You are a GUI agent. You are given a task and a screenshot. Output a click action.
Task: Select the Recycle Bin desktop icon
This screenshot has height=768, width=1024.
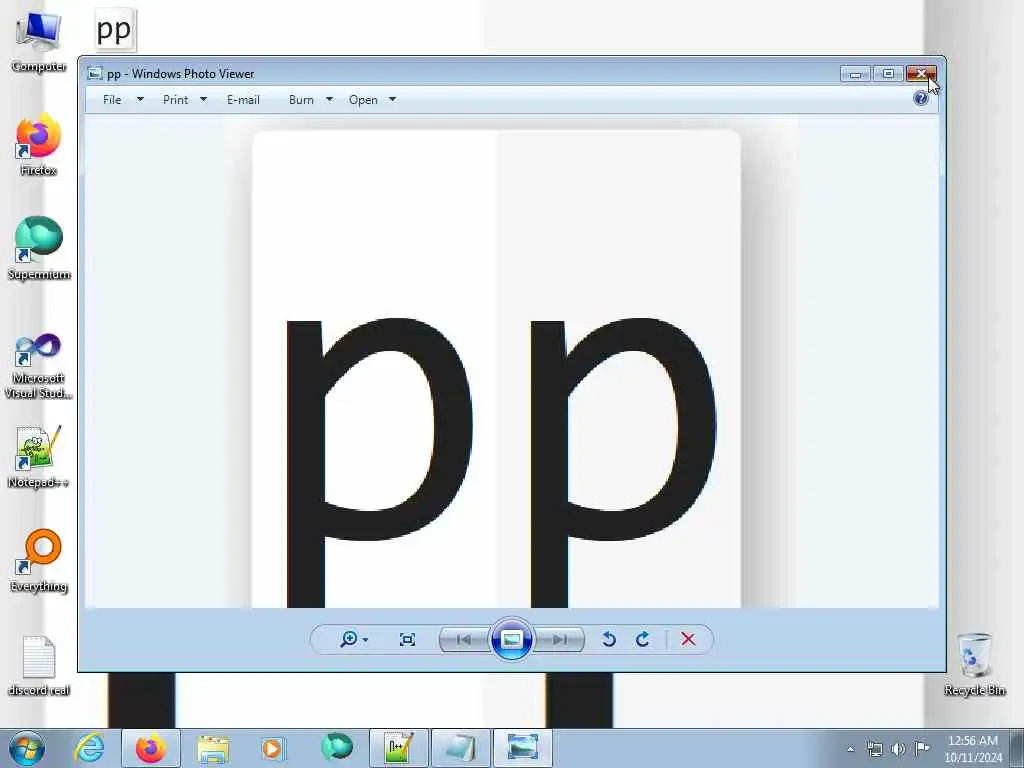974,664
